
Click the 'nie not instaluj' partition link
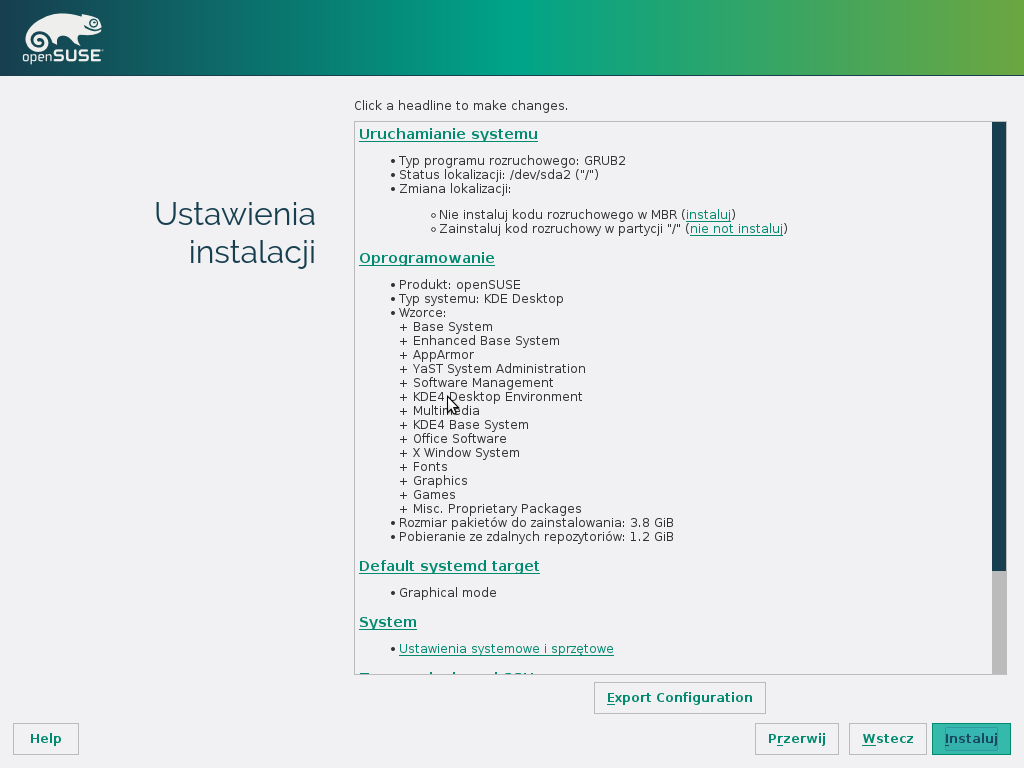point(736,229)
